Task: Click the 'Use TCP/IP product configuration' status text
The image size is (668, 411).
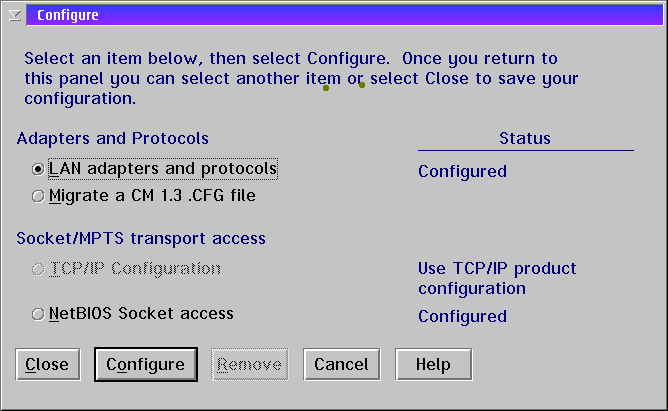Action: [x=497, y=279]
